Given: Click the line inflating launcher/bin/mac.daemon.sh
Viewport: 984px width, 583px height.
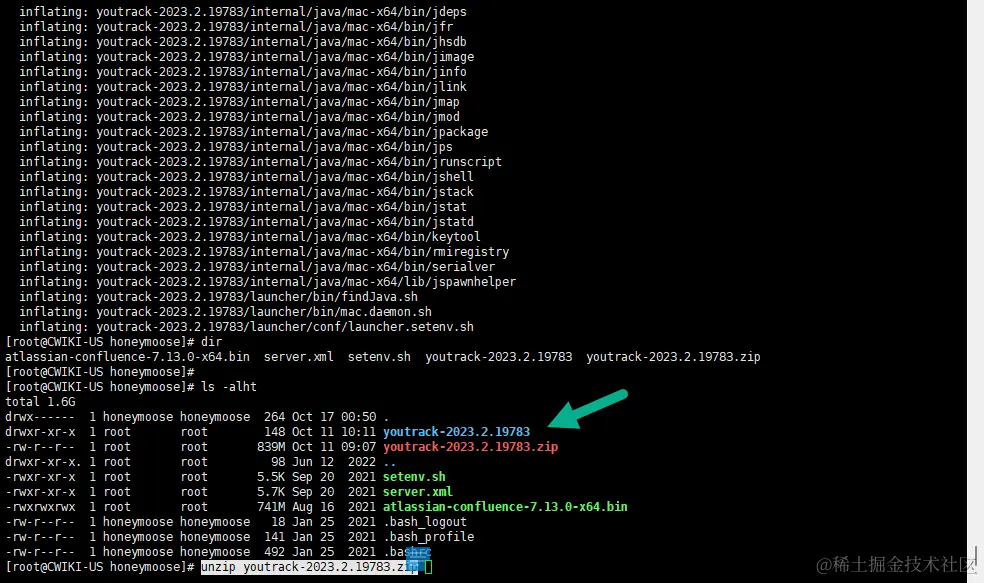Looking at the screenshot, I should [225, 312].
